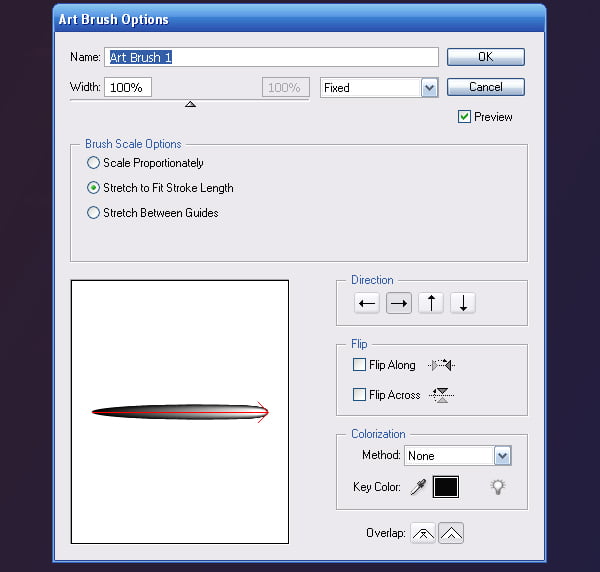Click the Key Color black swatch
The height and width of the screenshot is (572, 600).
[446, 487]
